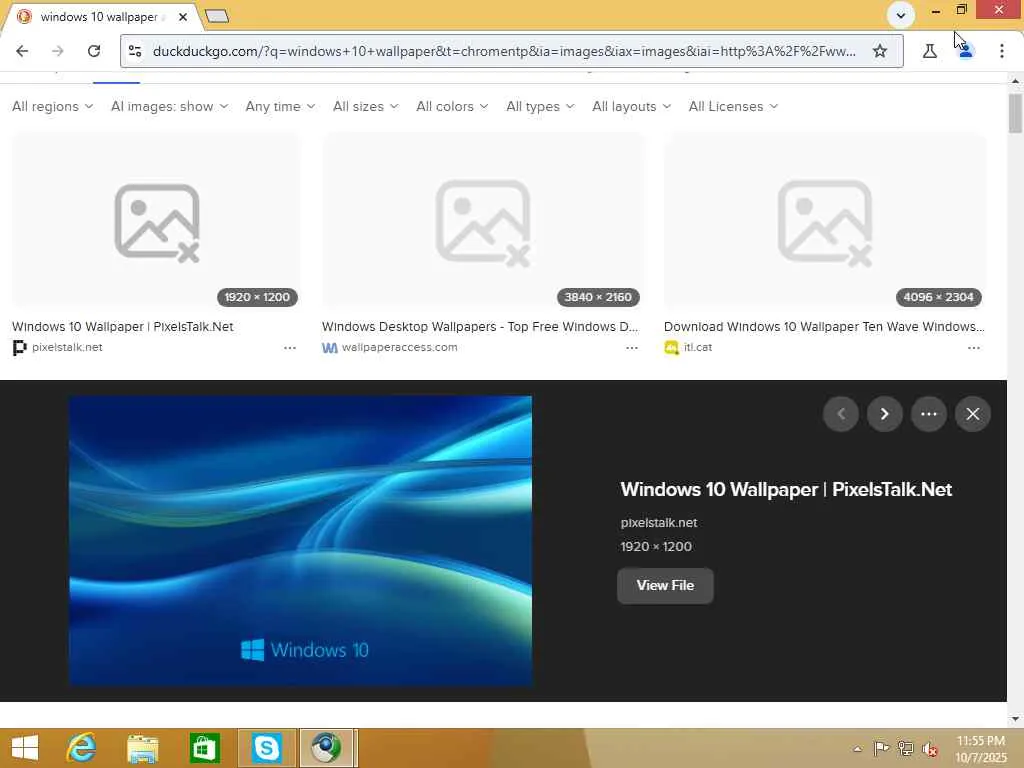Click result title Windows 10 Wallpaper | PixelsTalk.Net
The width and height of the screenshot is (1024, 768).
(122, 327)
